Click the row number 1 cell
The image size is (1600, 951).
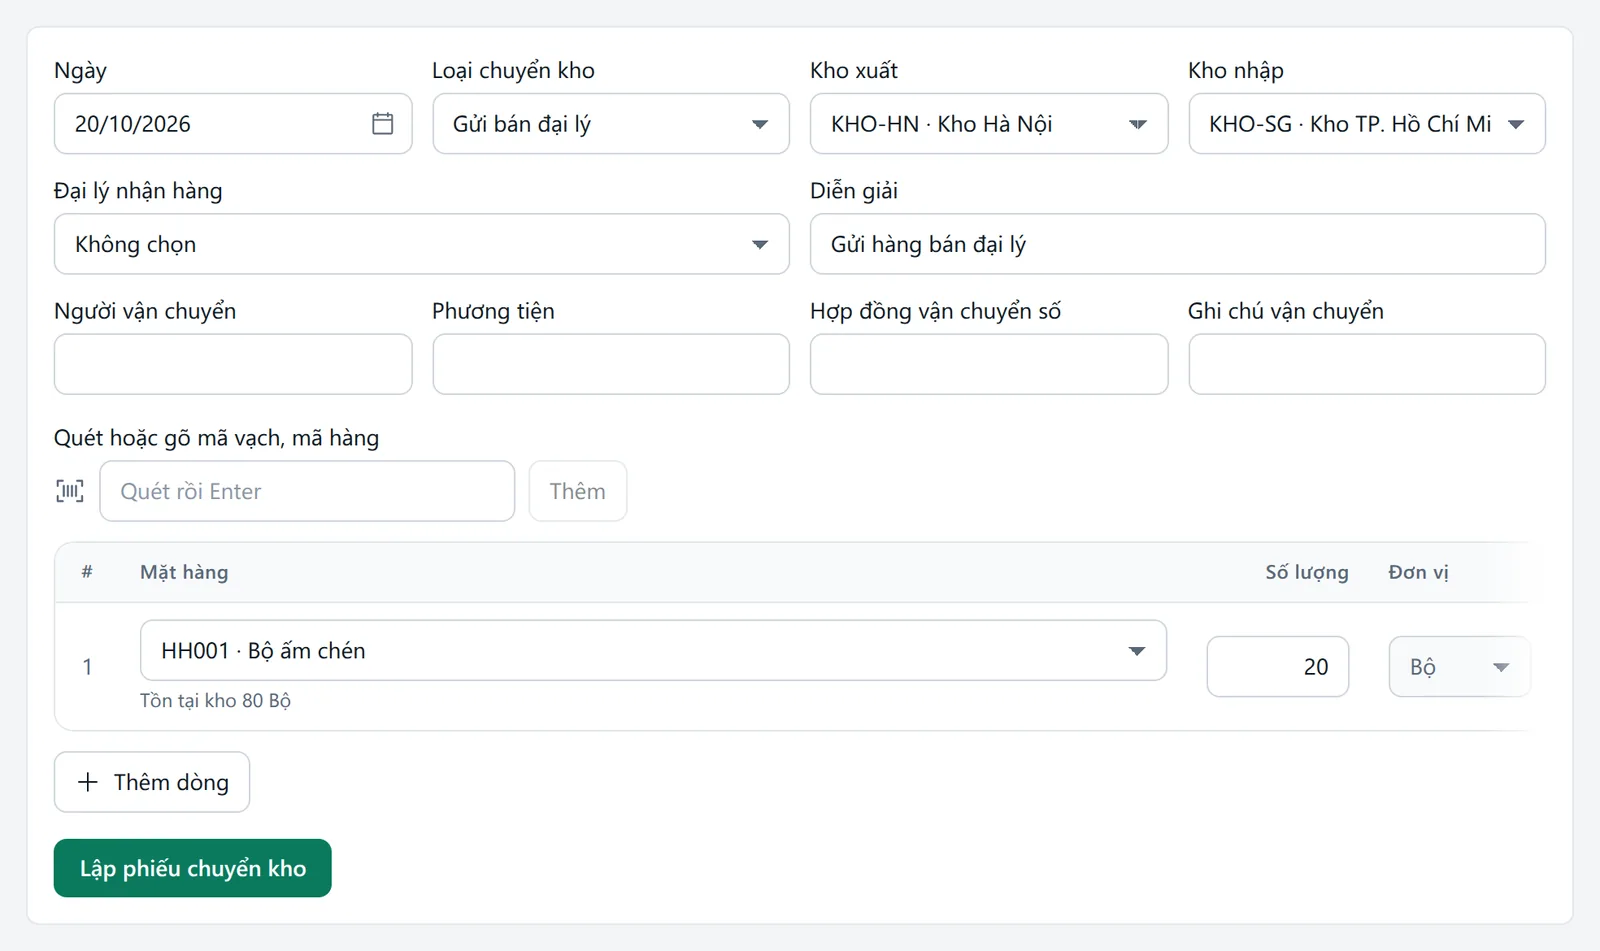(x=87, y=667)
